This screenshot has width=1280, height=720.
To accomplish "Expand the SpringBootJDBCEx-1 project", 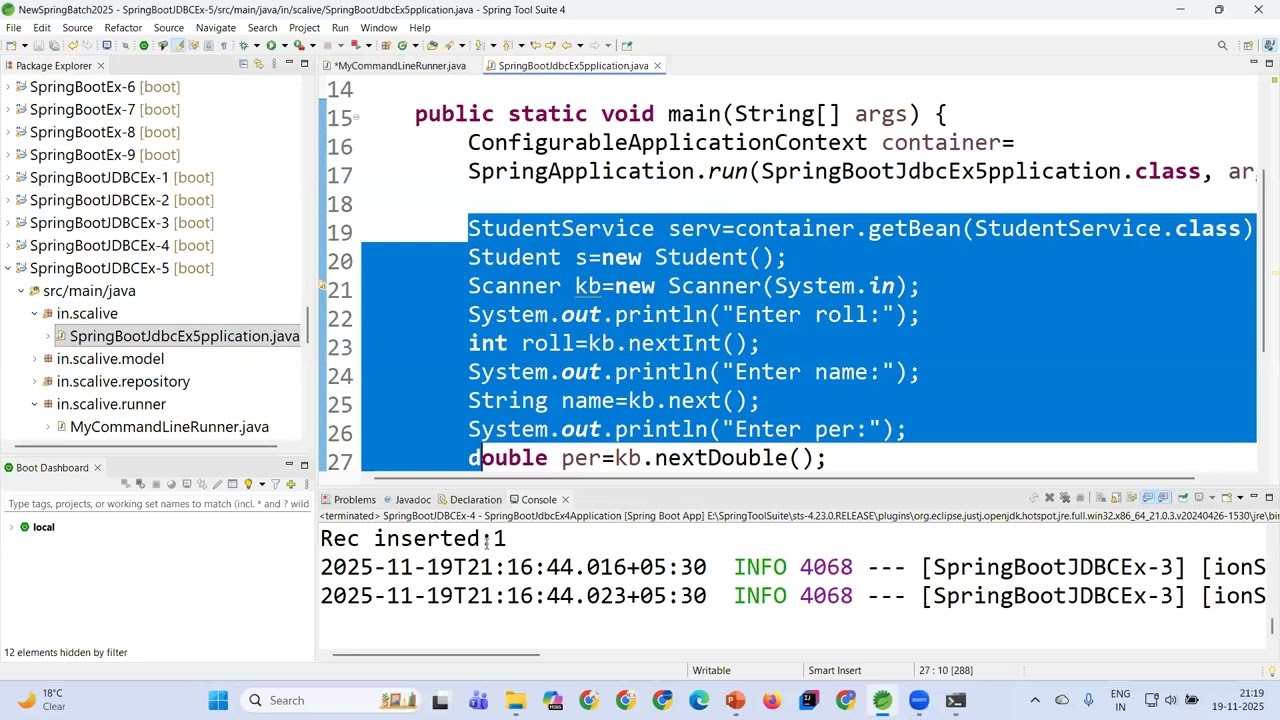I will click(8, 177).
